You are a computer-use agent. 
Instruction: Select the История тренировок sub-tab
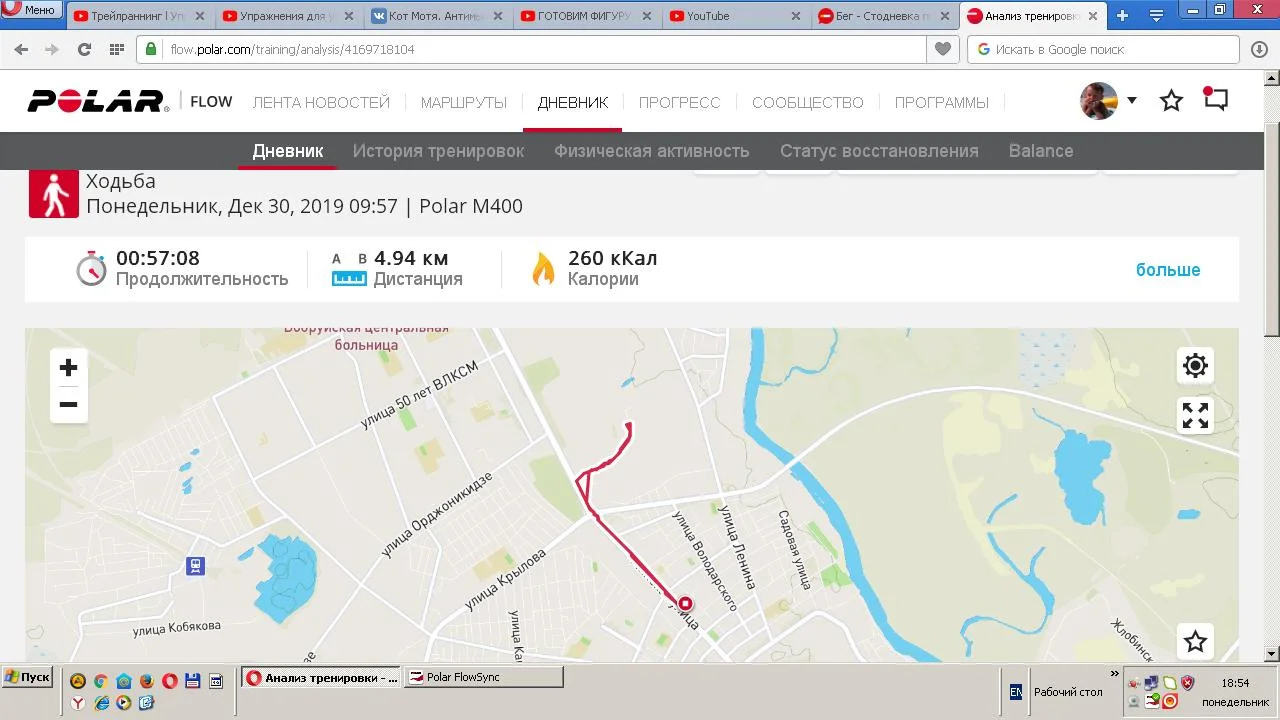click(x=438, y=151)
